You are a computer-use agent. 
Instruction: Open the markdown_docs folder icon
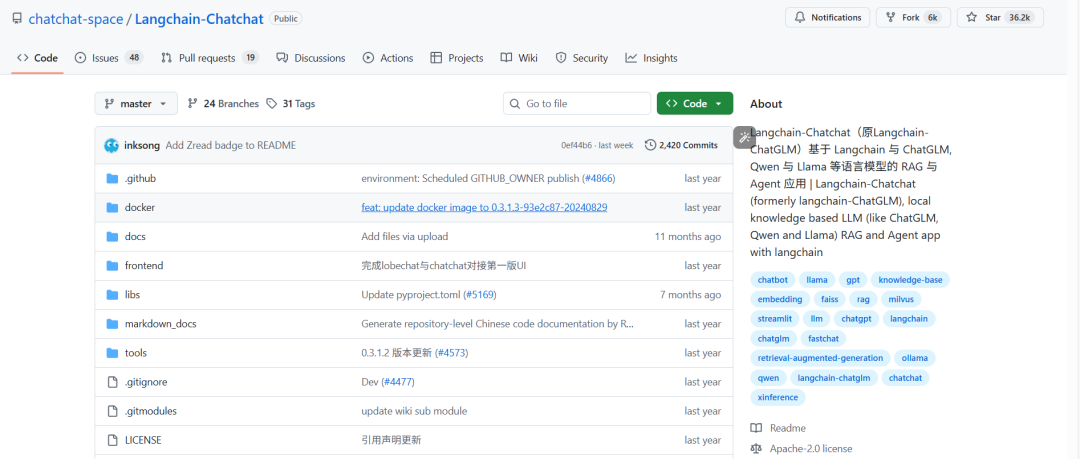pos(113,323)
